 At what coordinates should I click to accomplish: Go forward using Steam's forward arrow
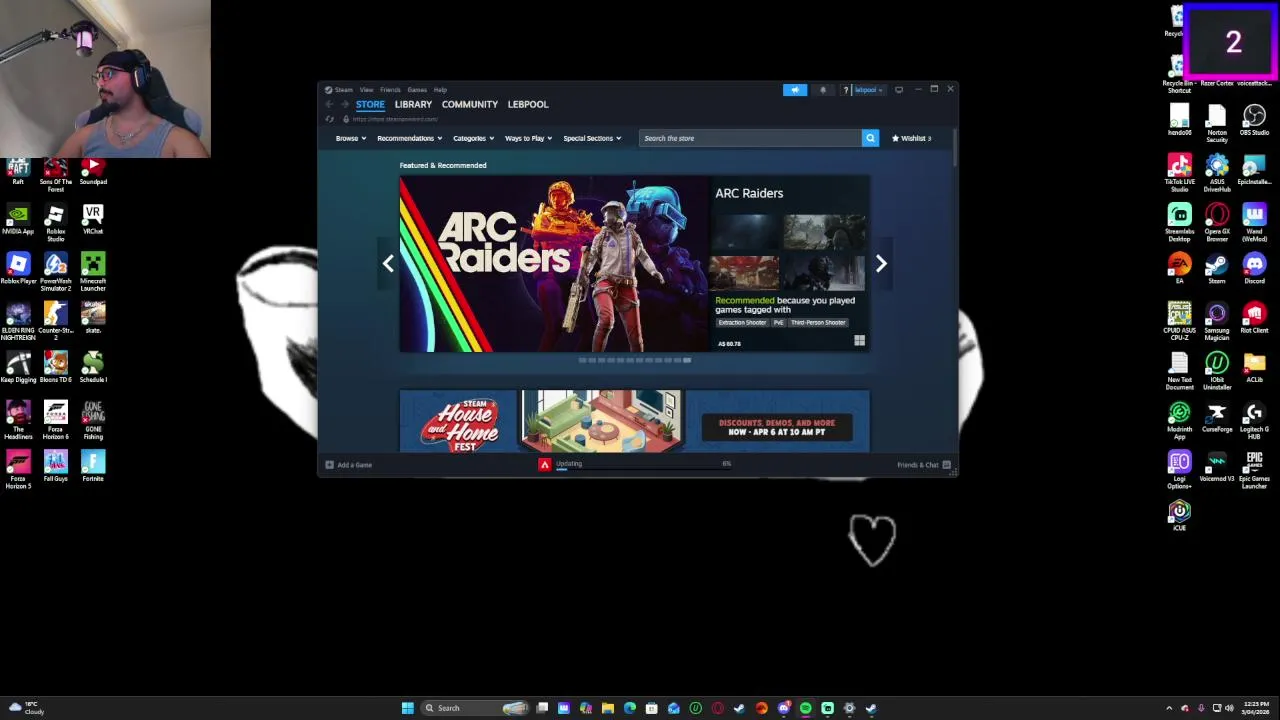click(x=345, y=104)
